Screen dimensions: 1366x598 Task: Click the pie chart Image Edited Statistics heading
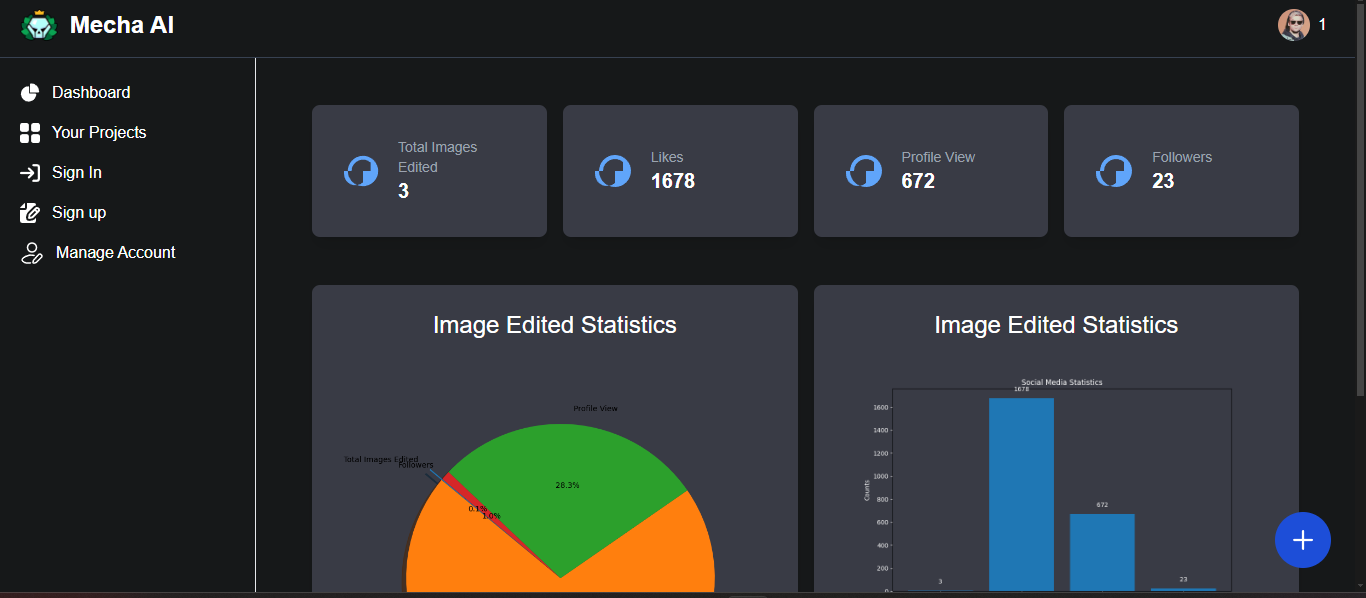pyautogui.click(x=555, y=325)
